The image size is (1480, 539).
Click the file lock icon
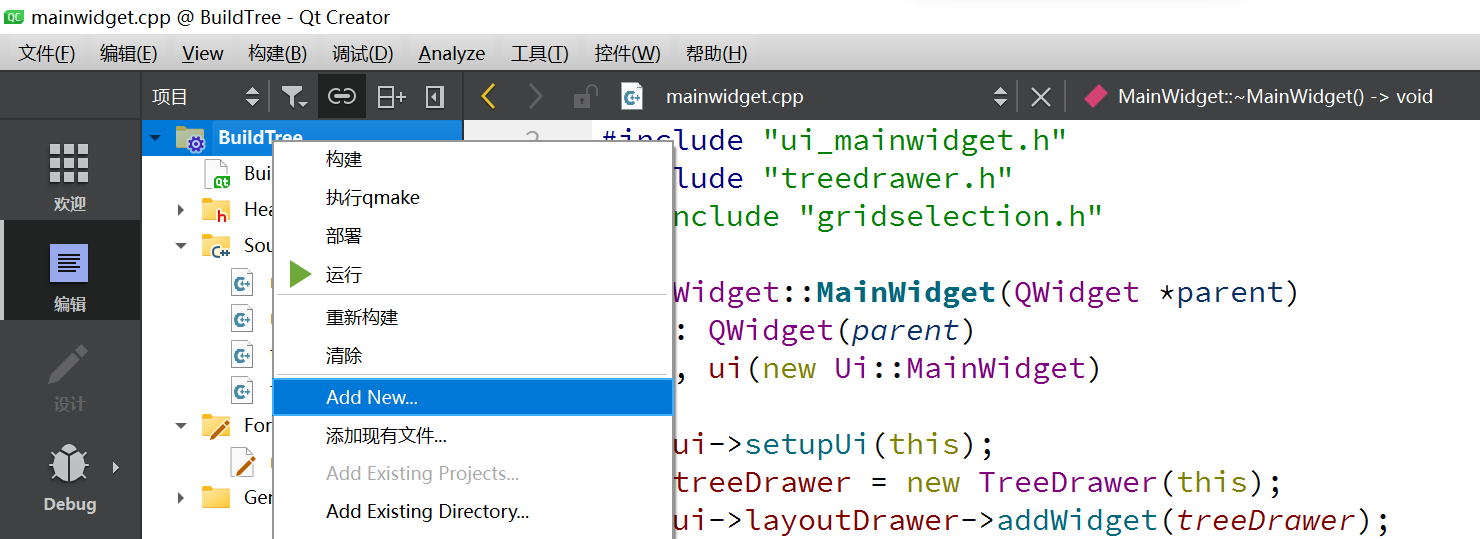point(584,97)
